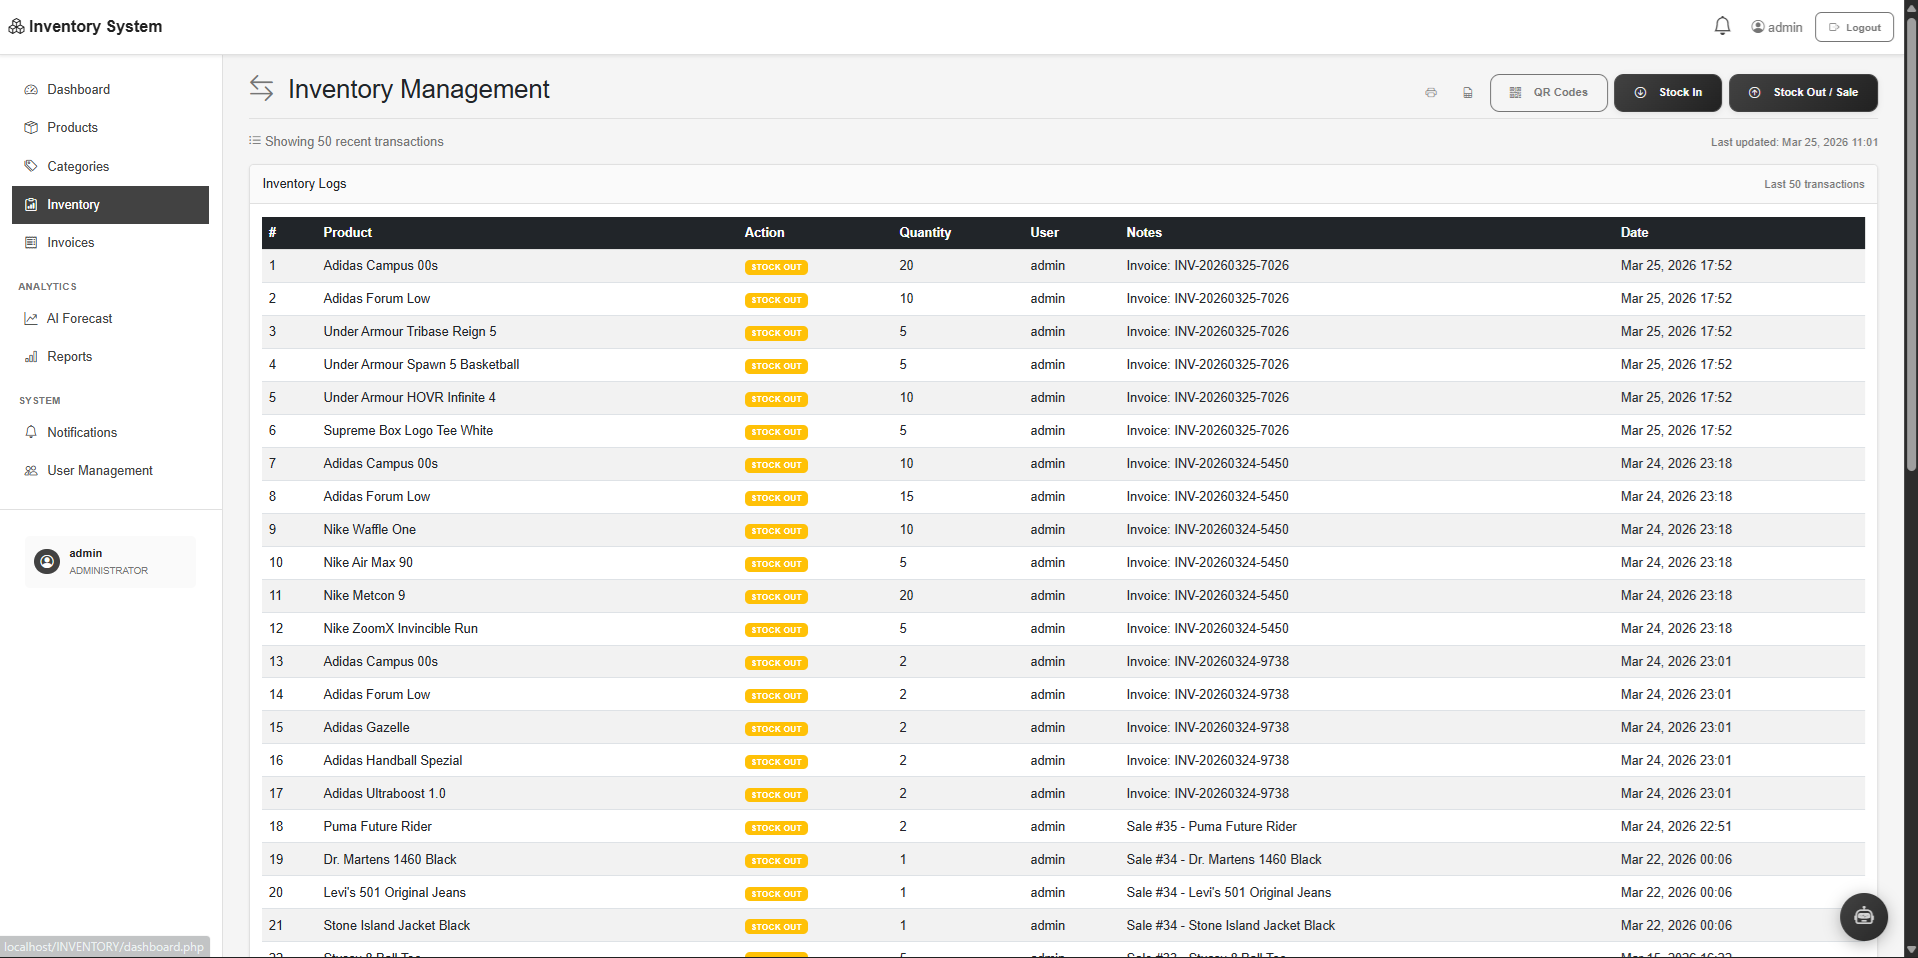
Task: Click the document export icon in the toolbar
Action: click(x=1468, y=92)
